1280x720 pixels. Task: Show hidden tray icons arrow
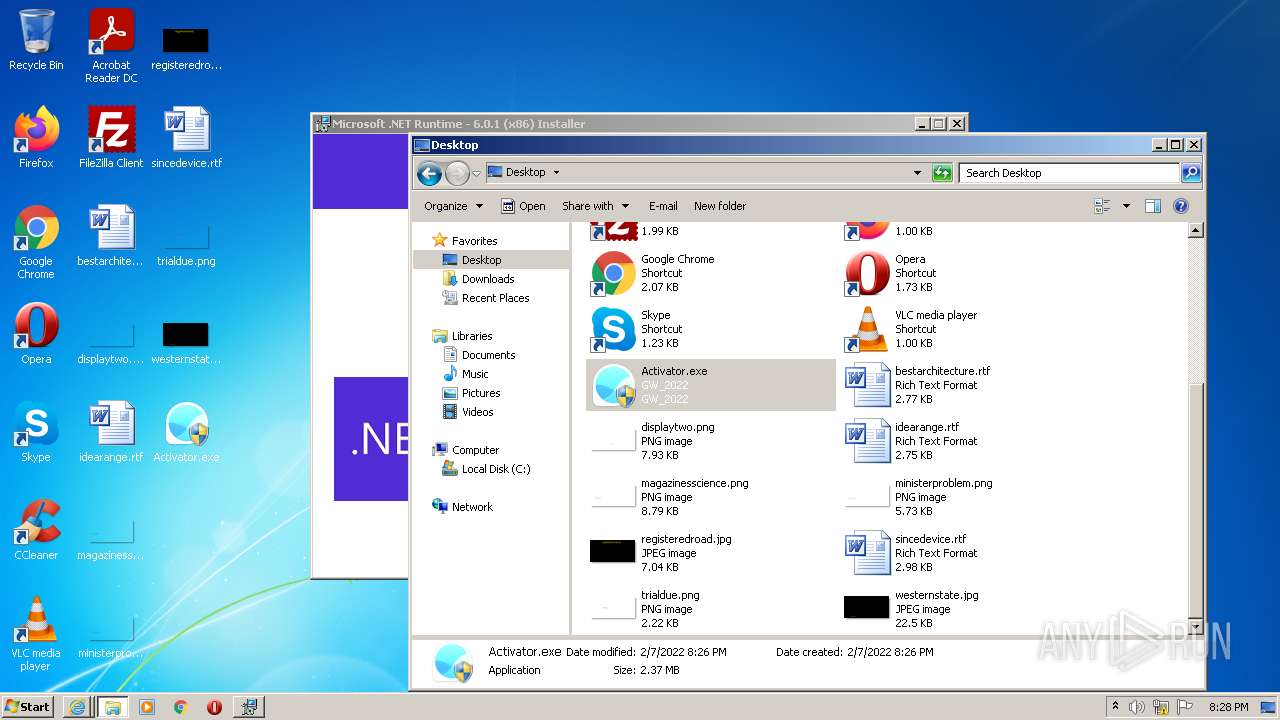pyautogui.click(x=1115, y=707)
